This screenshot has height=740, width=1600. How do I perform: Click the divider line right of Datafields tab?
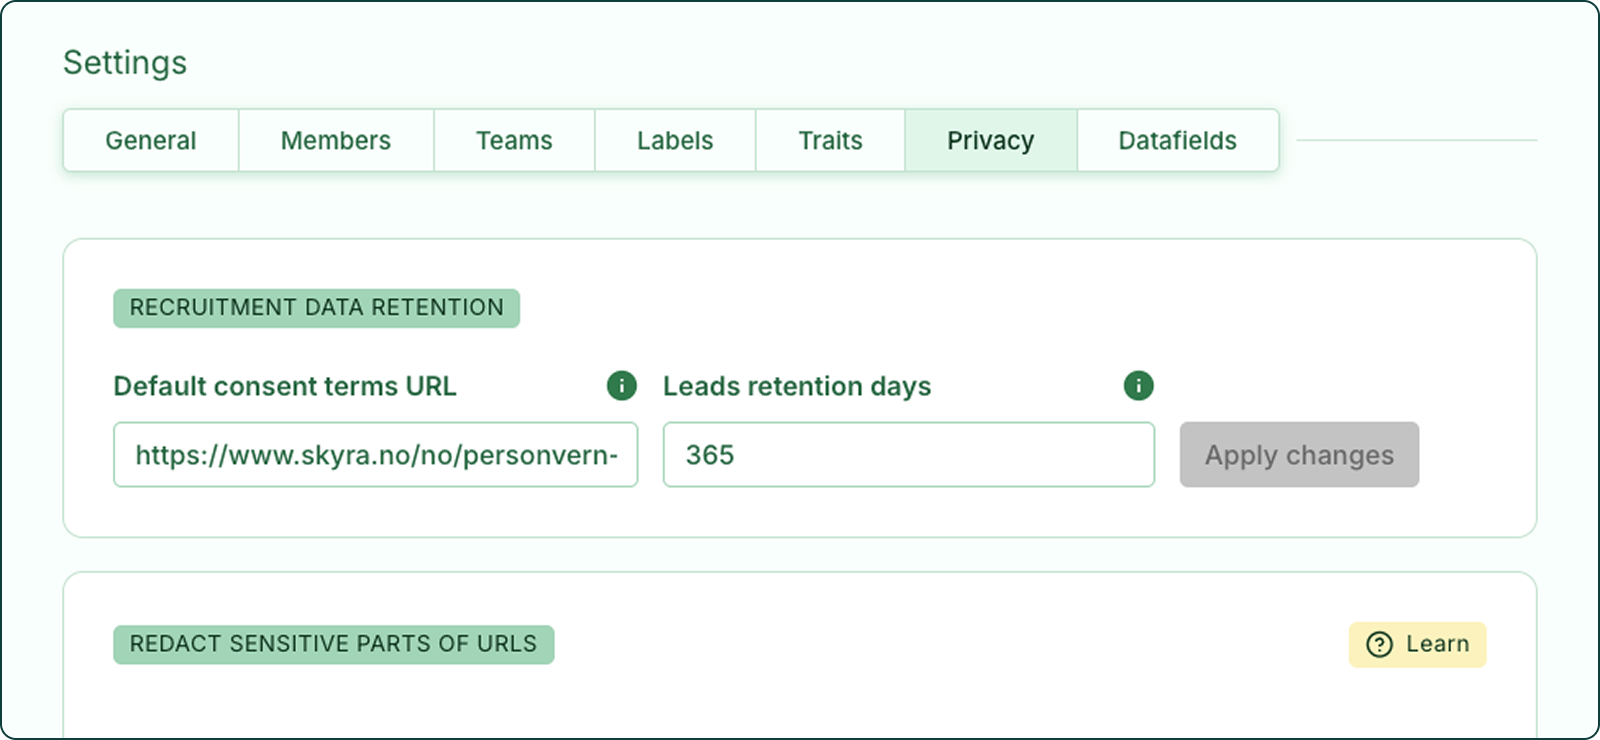1417,140
